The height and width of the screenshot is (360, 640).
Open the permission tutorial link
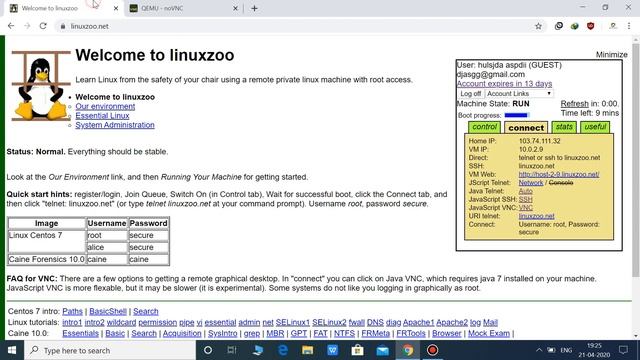(158, 322)
